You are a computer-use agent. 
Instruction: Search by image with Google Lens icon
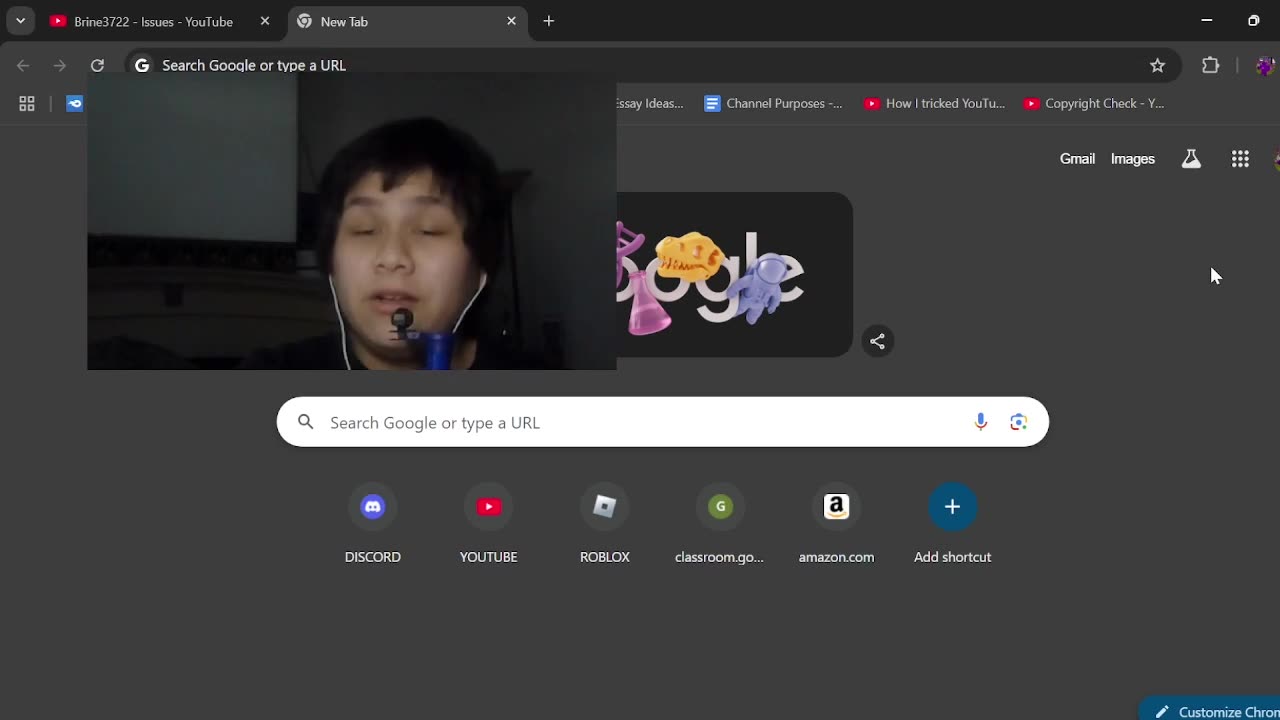tap(1018, 422)
